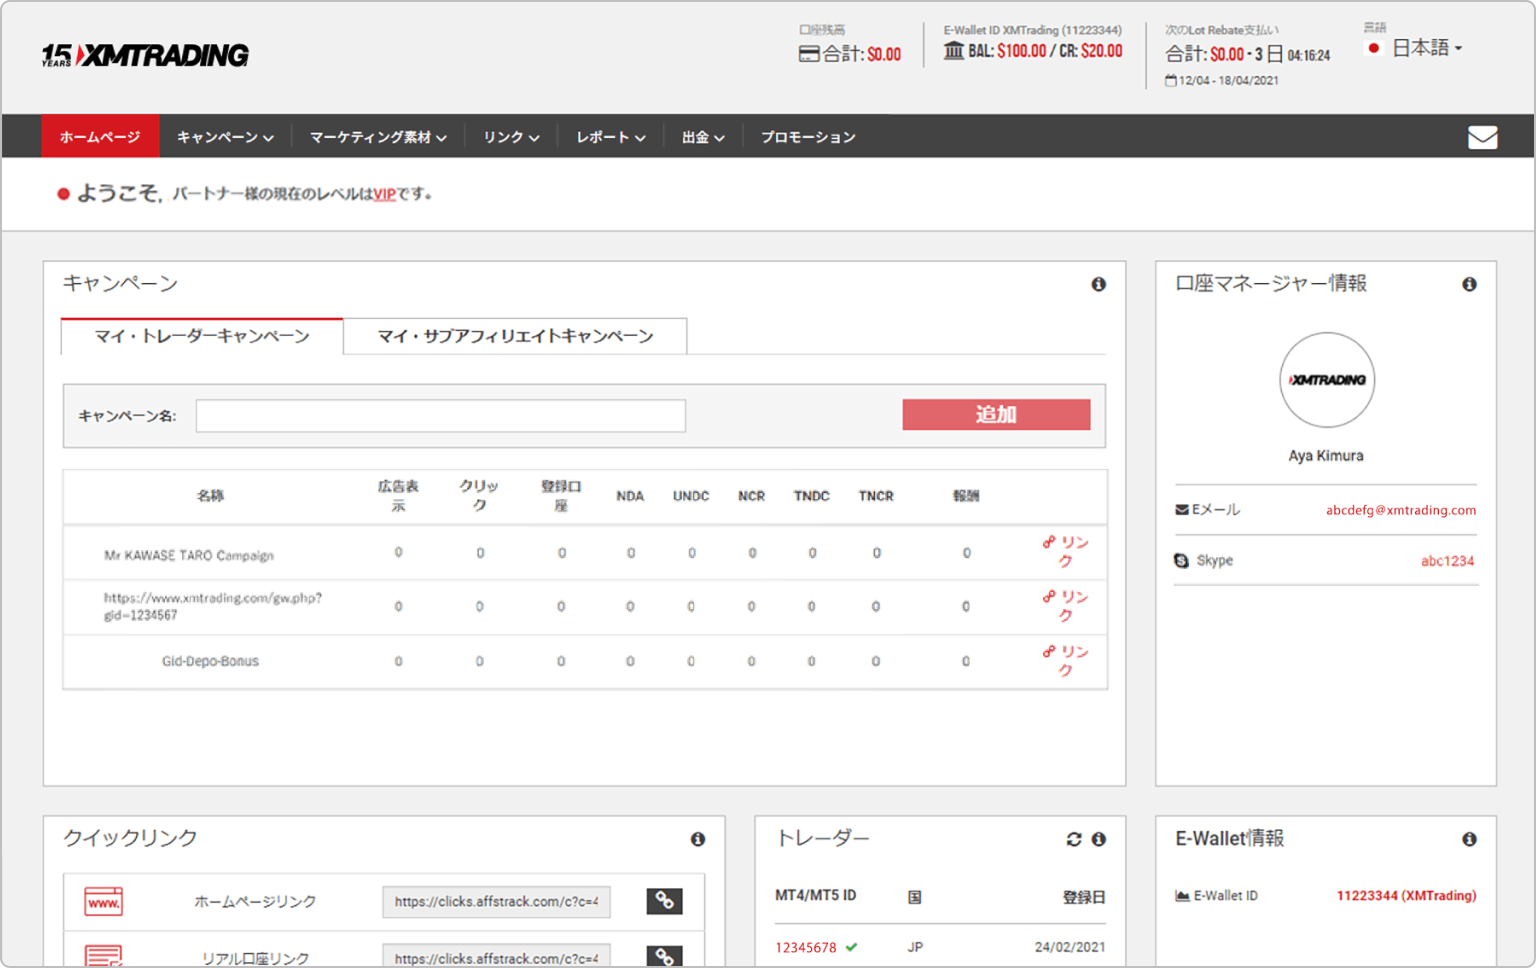Image resolution: width=1536 pixels, height=968 pixels.
Task: Click info icon in クイックリンク panel
Action: [x=698, y=840]
